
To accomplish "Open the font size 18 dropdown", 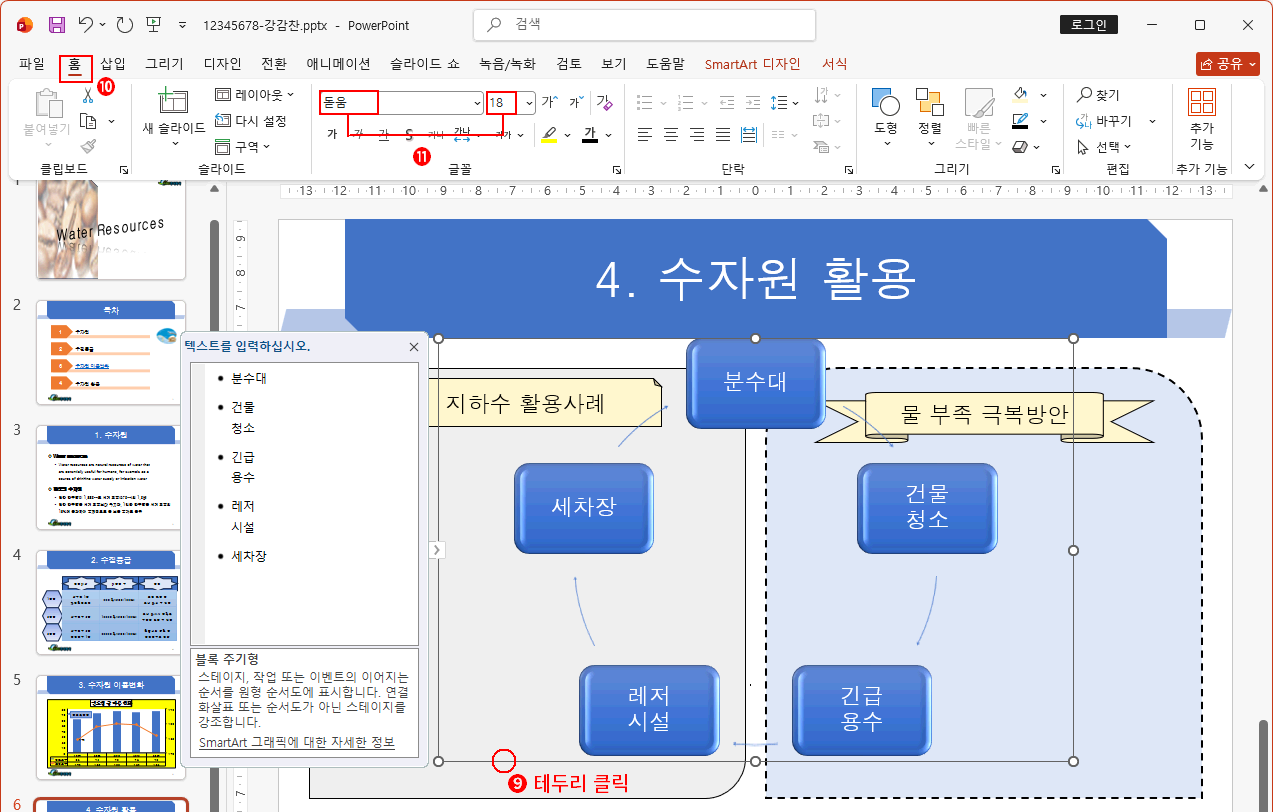I will 530,103.
